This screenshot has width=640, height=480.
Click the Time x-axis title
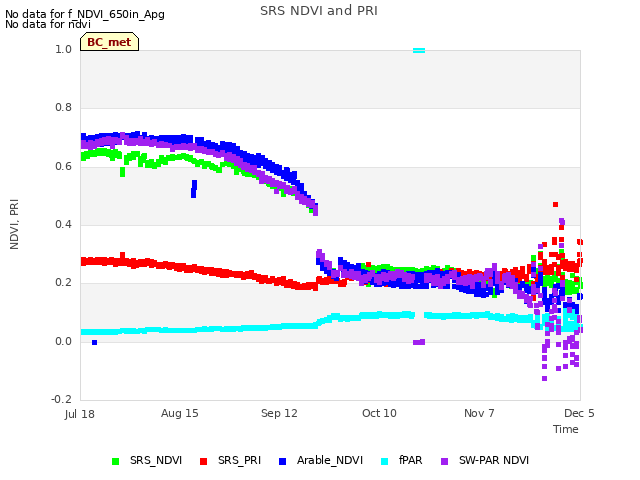[x=566, y=429]
